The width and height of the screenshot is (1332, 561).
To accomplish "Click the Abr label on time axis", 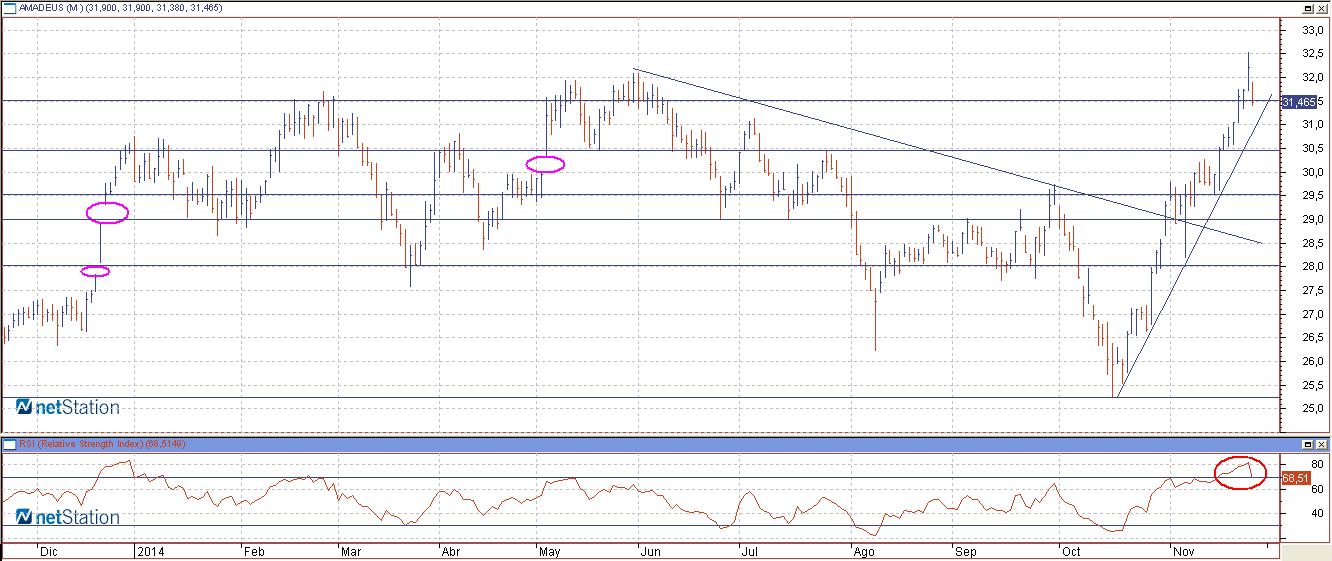I will 451,551.
